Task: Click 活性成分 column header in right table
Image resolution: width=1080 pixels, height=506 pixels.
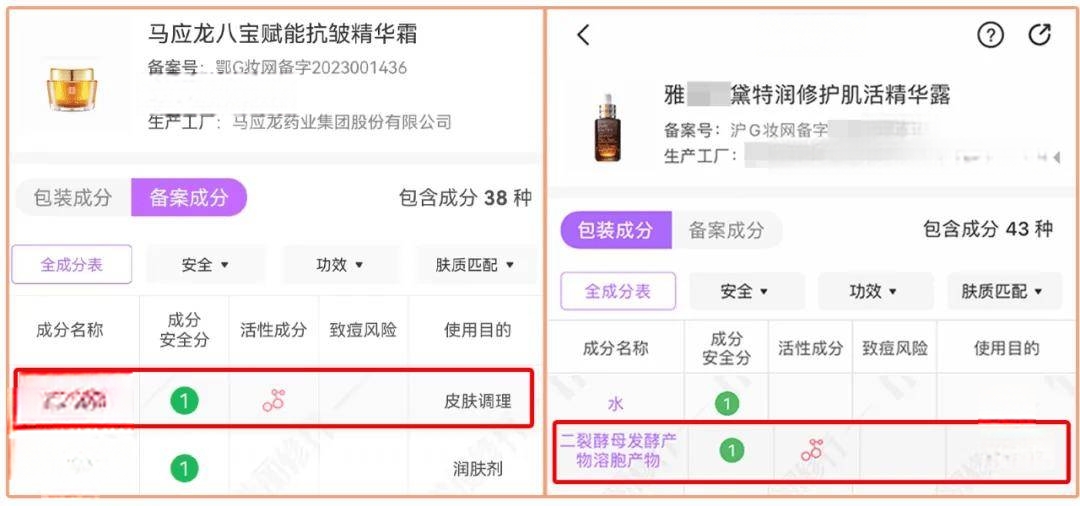Action: 811,348
